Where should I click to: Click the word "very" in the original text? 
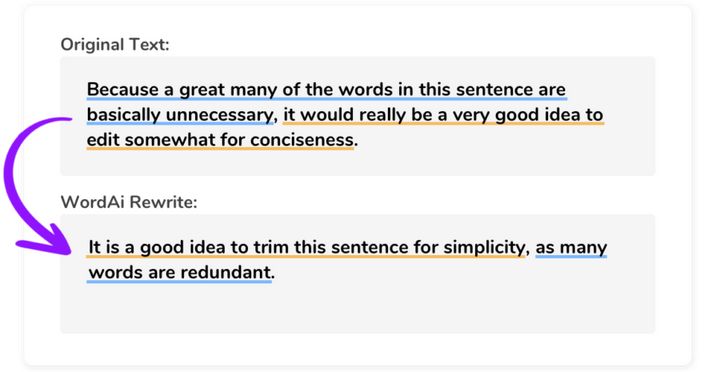point(469,115)
